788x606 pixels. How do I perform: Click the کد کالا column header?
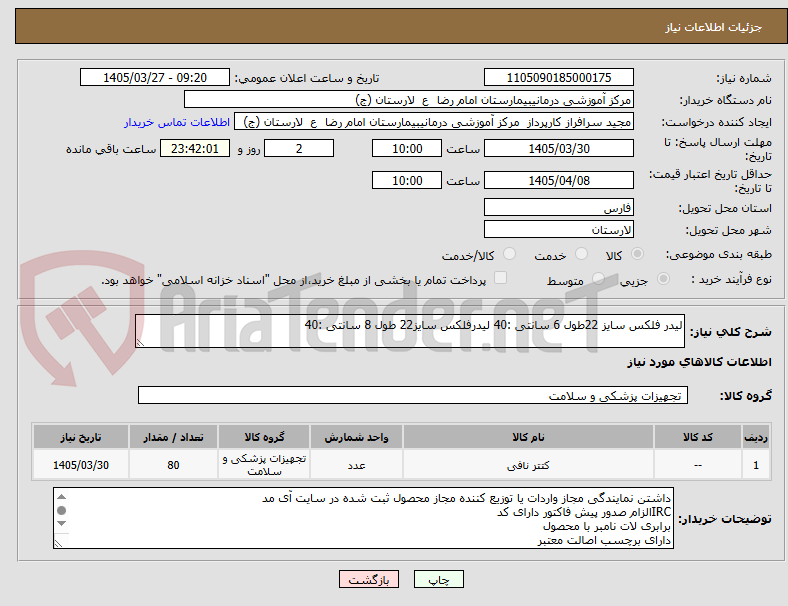click(698, 437)
